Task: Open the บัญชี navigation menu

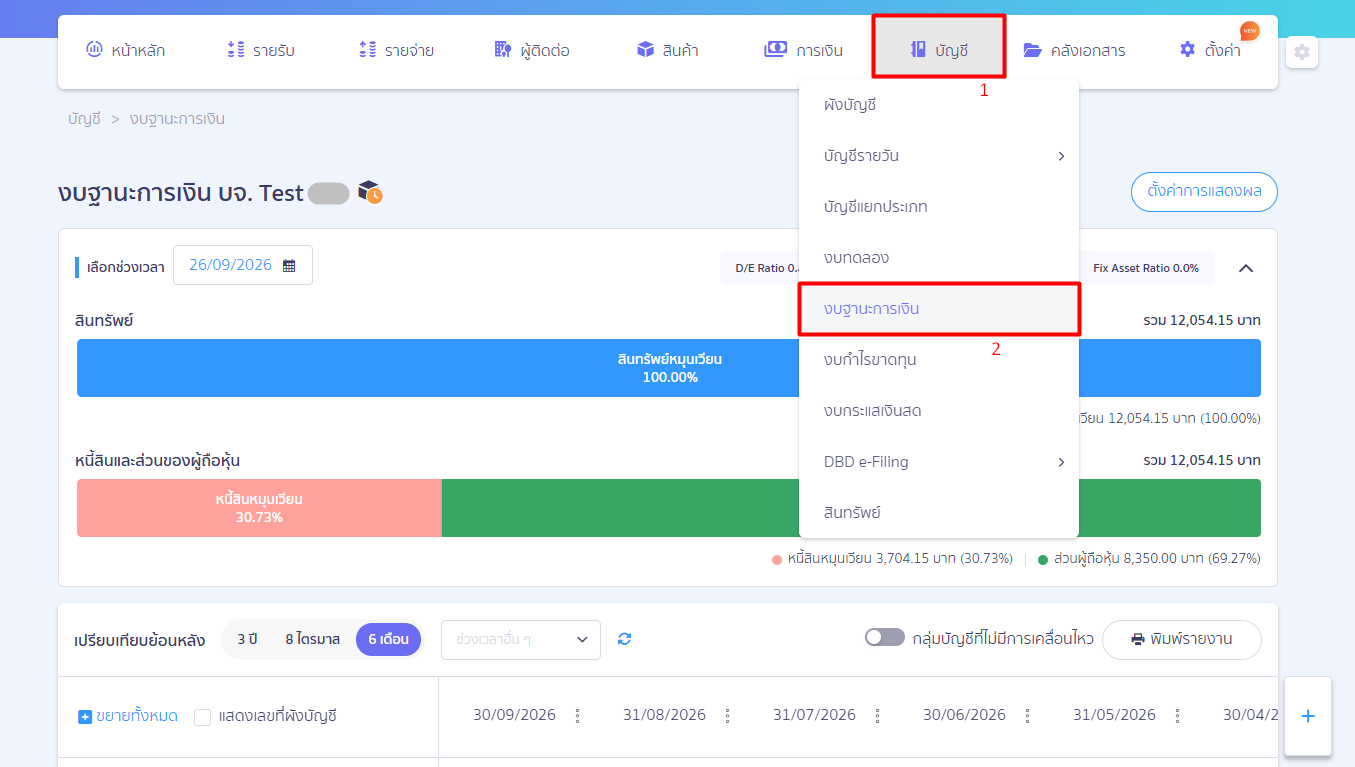Action: point(939,49)
